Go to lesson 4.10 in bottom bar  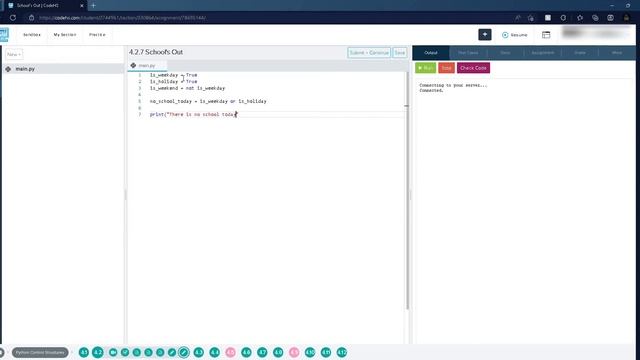click(x=310, y=352)
